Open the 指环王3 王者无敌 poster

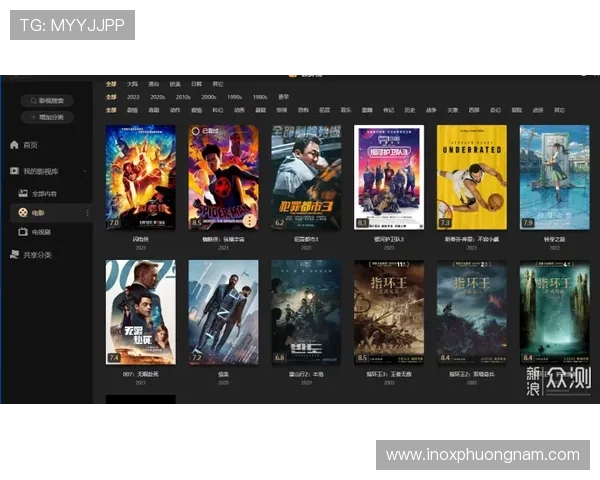point(389,312)
